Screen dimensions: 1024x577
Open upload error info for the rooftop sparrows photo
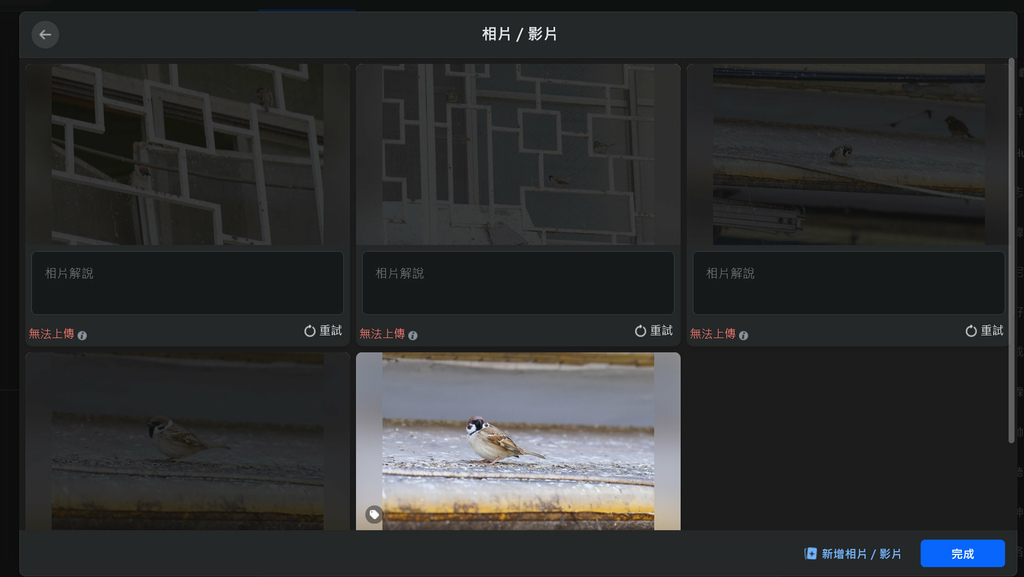click(x=743, y=335)
